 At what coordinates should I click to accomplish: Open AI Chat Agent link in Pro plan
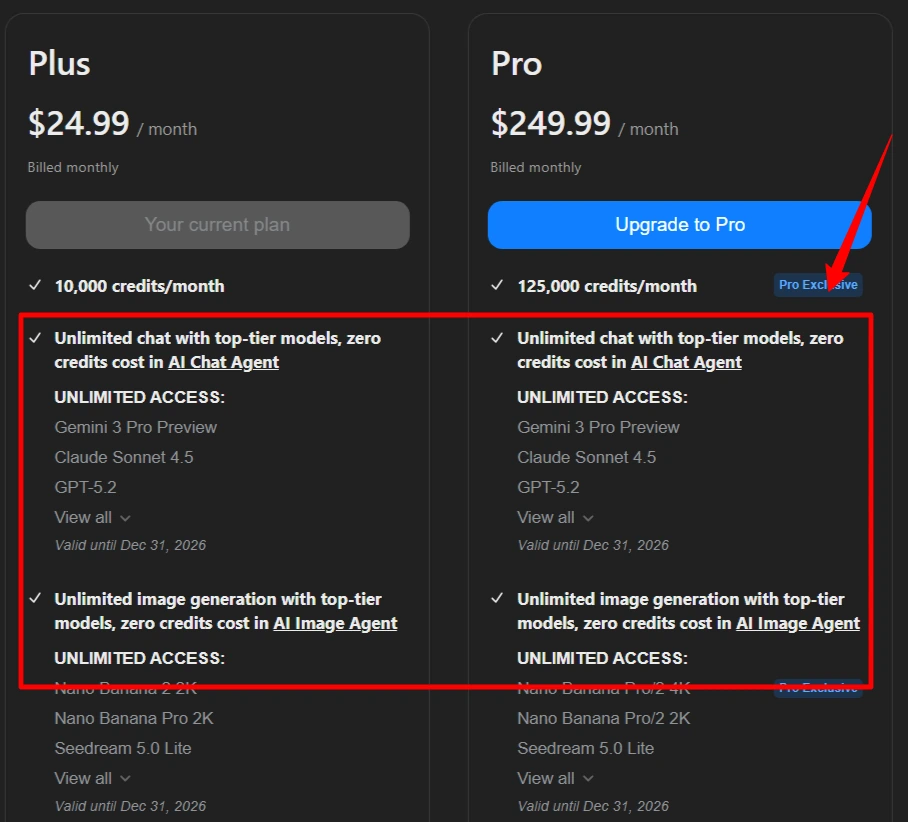coord(686,362)
